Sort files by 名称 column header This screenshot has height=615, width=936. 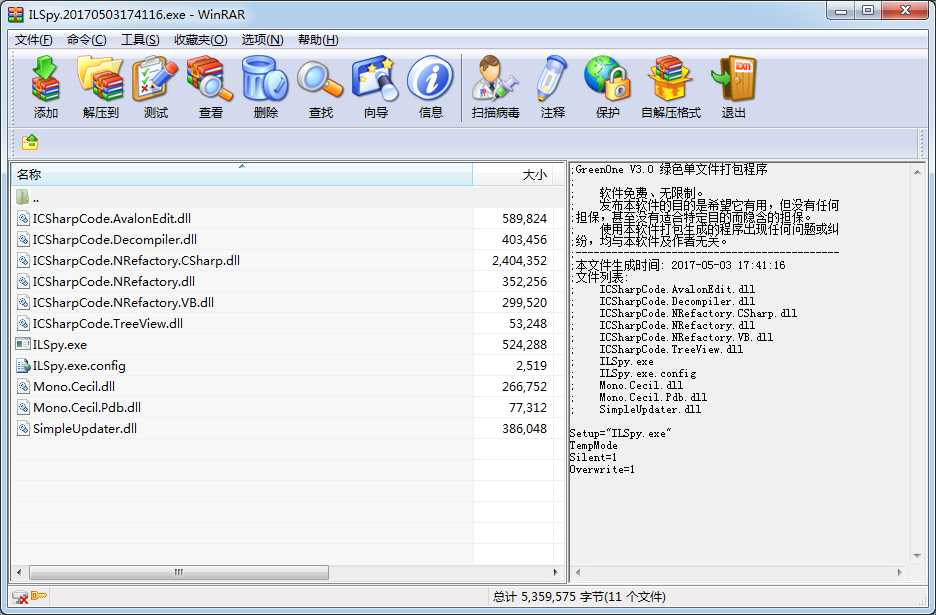242,174
